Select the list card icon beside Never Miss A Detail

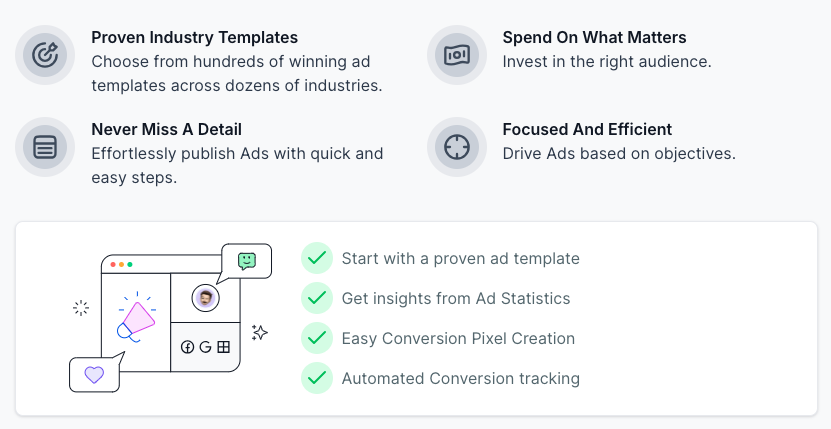tap(45, 147)
